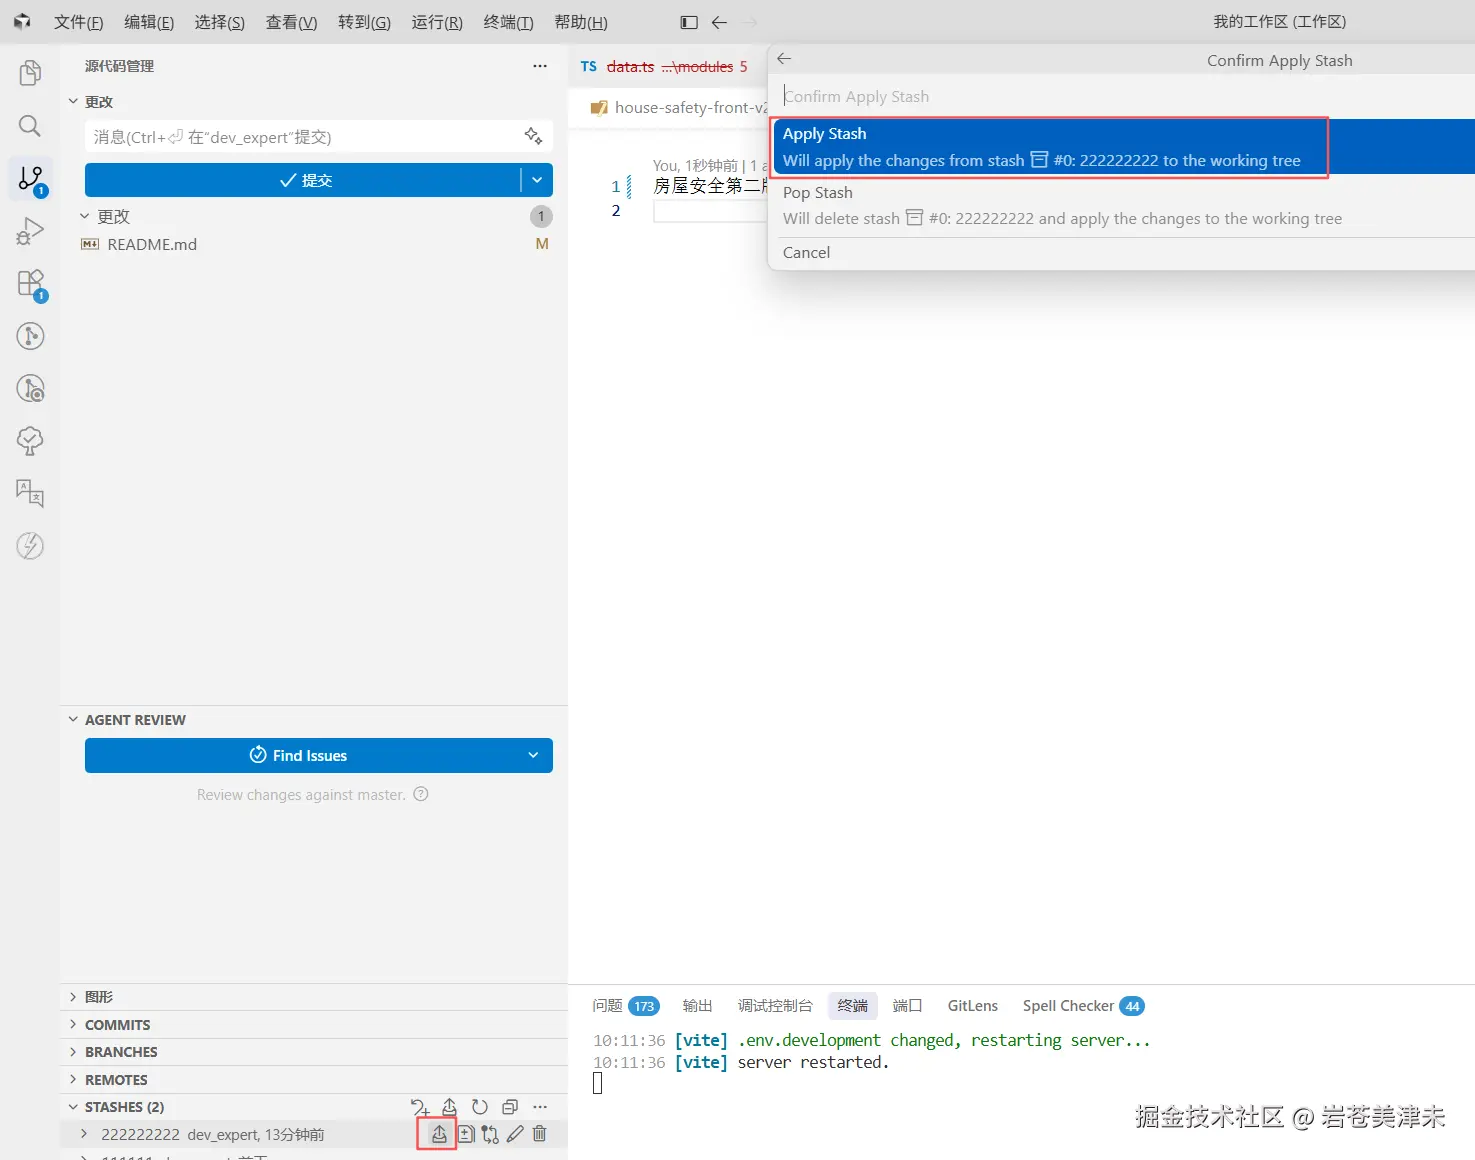Click stash all changes icon in STASHES header
Viewport: 1475px width, 1160px height.
pos(420,1107)
